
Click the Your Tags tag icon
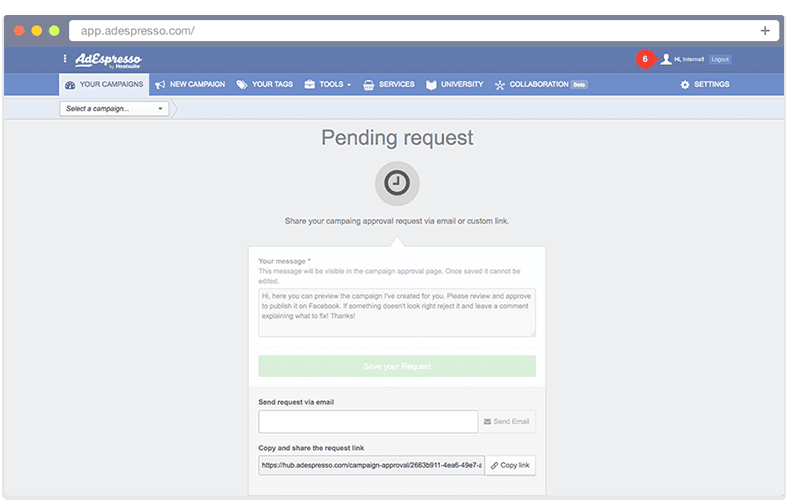(242, 85)
